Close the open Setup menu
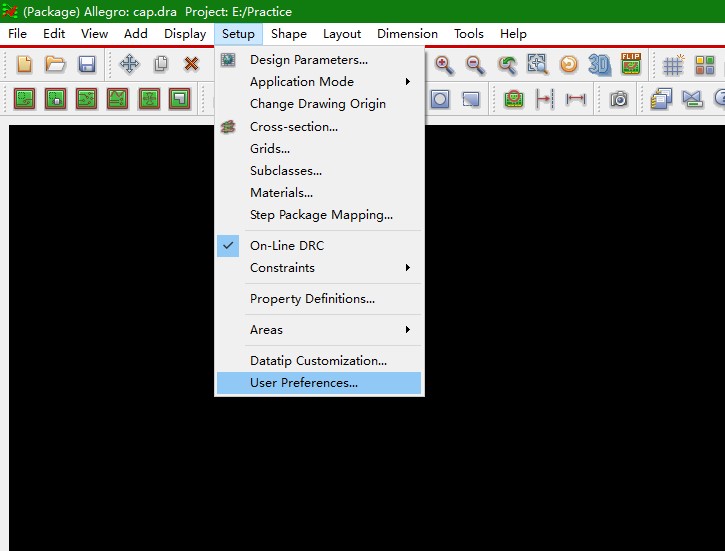The width and height of the screenshot is (725, 551). point(238,34)
